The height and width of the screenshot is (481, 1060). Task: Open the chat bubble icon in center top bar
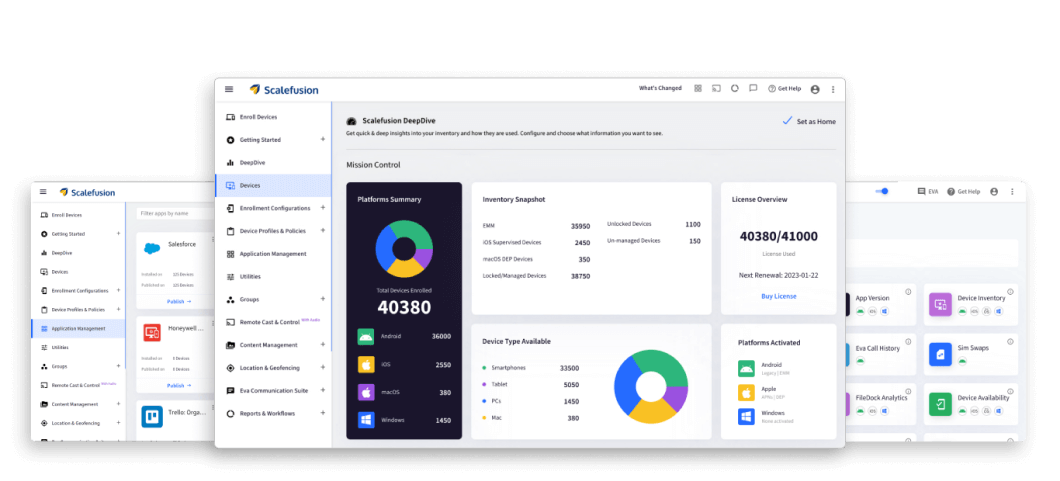753,88
